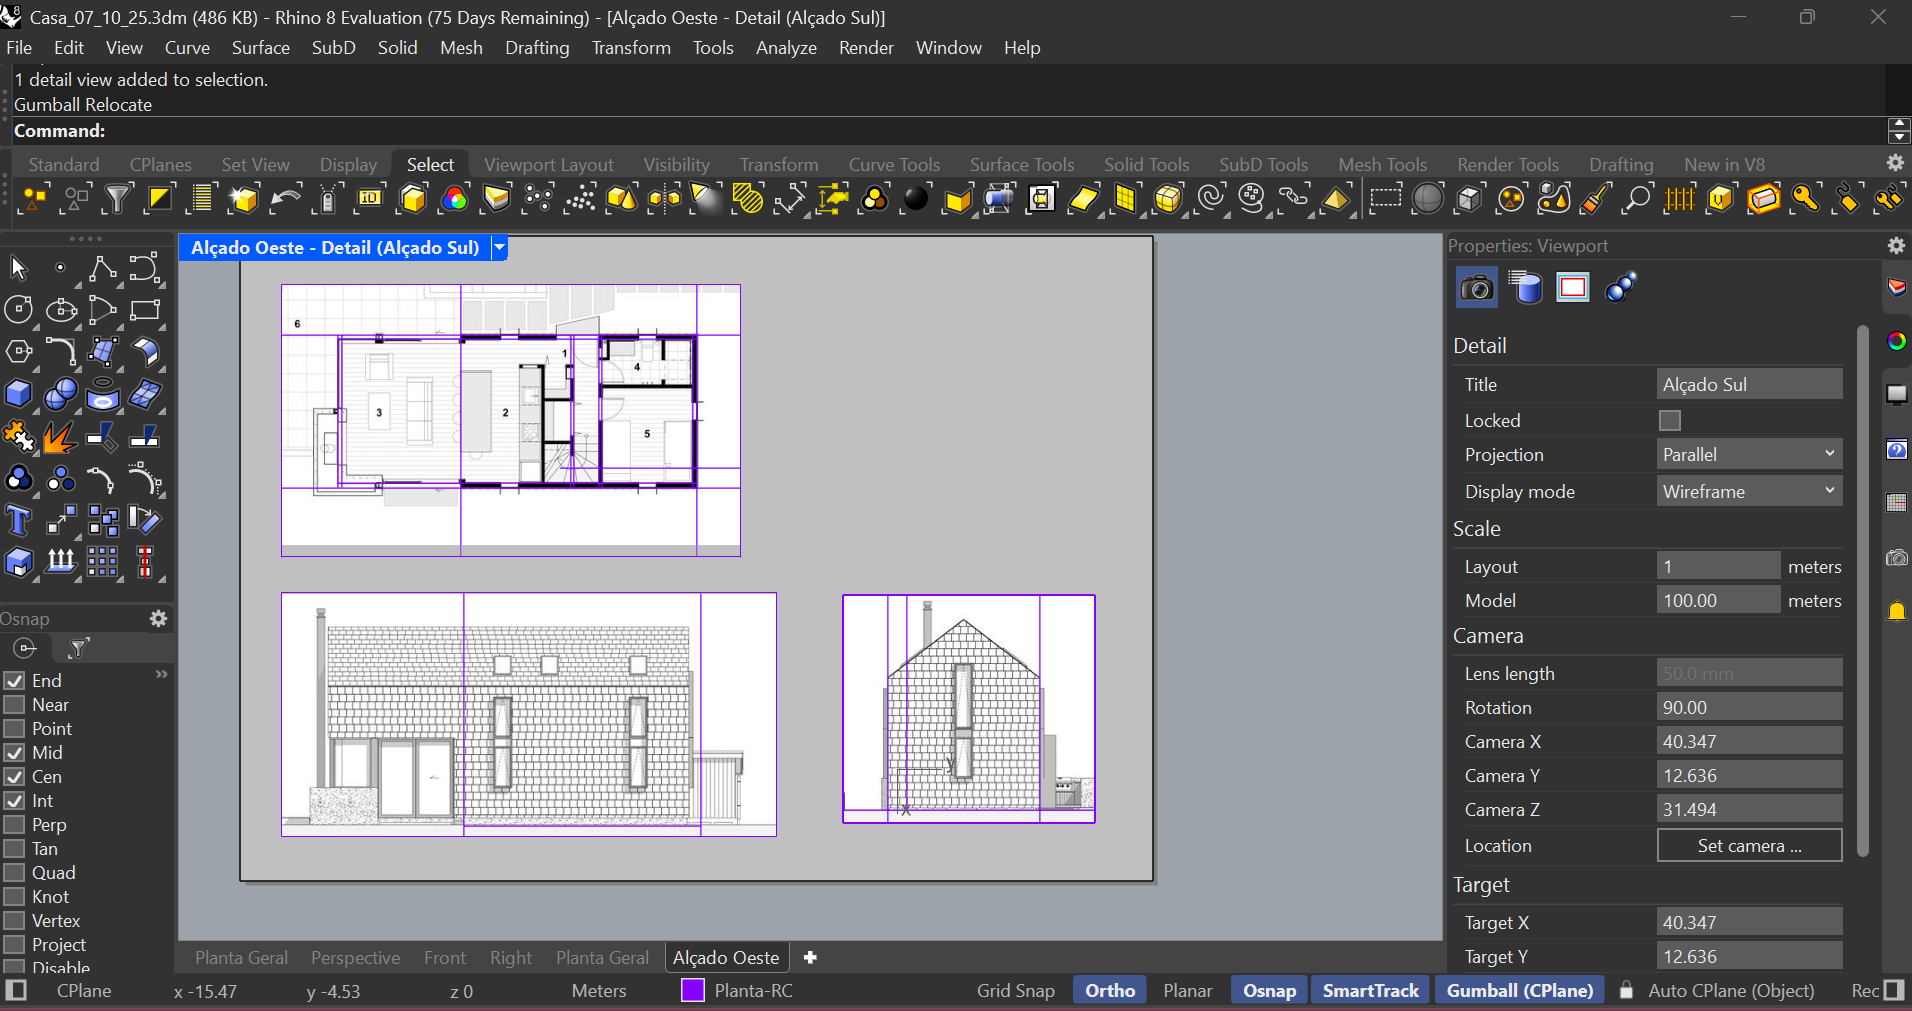Expand the Display mode Wireframe dropdown
This screenshot has width=1912, height=1011.
click(1748, 492)
